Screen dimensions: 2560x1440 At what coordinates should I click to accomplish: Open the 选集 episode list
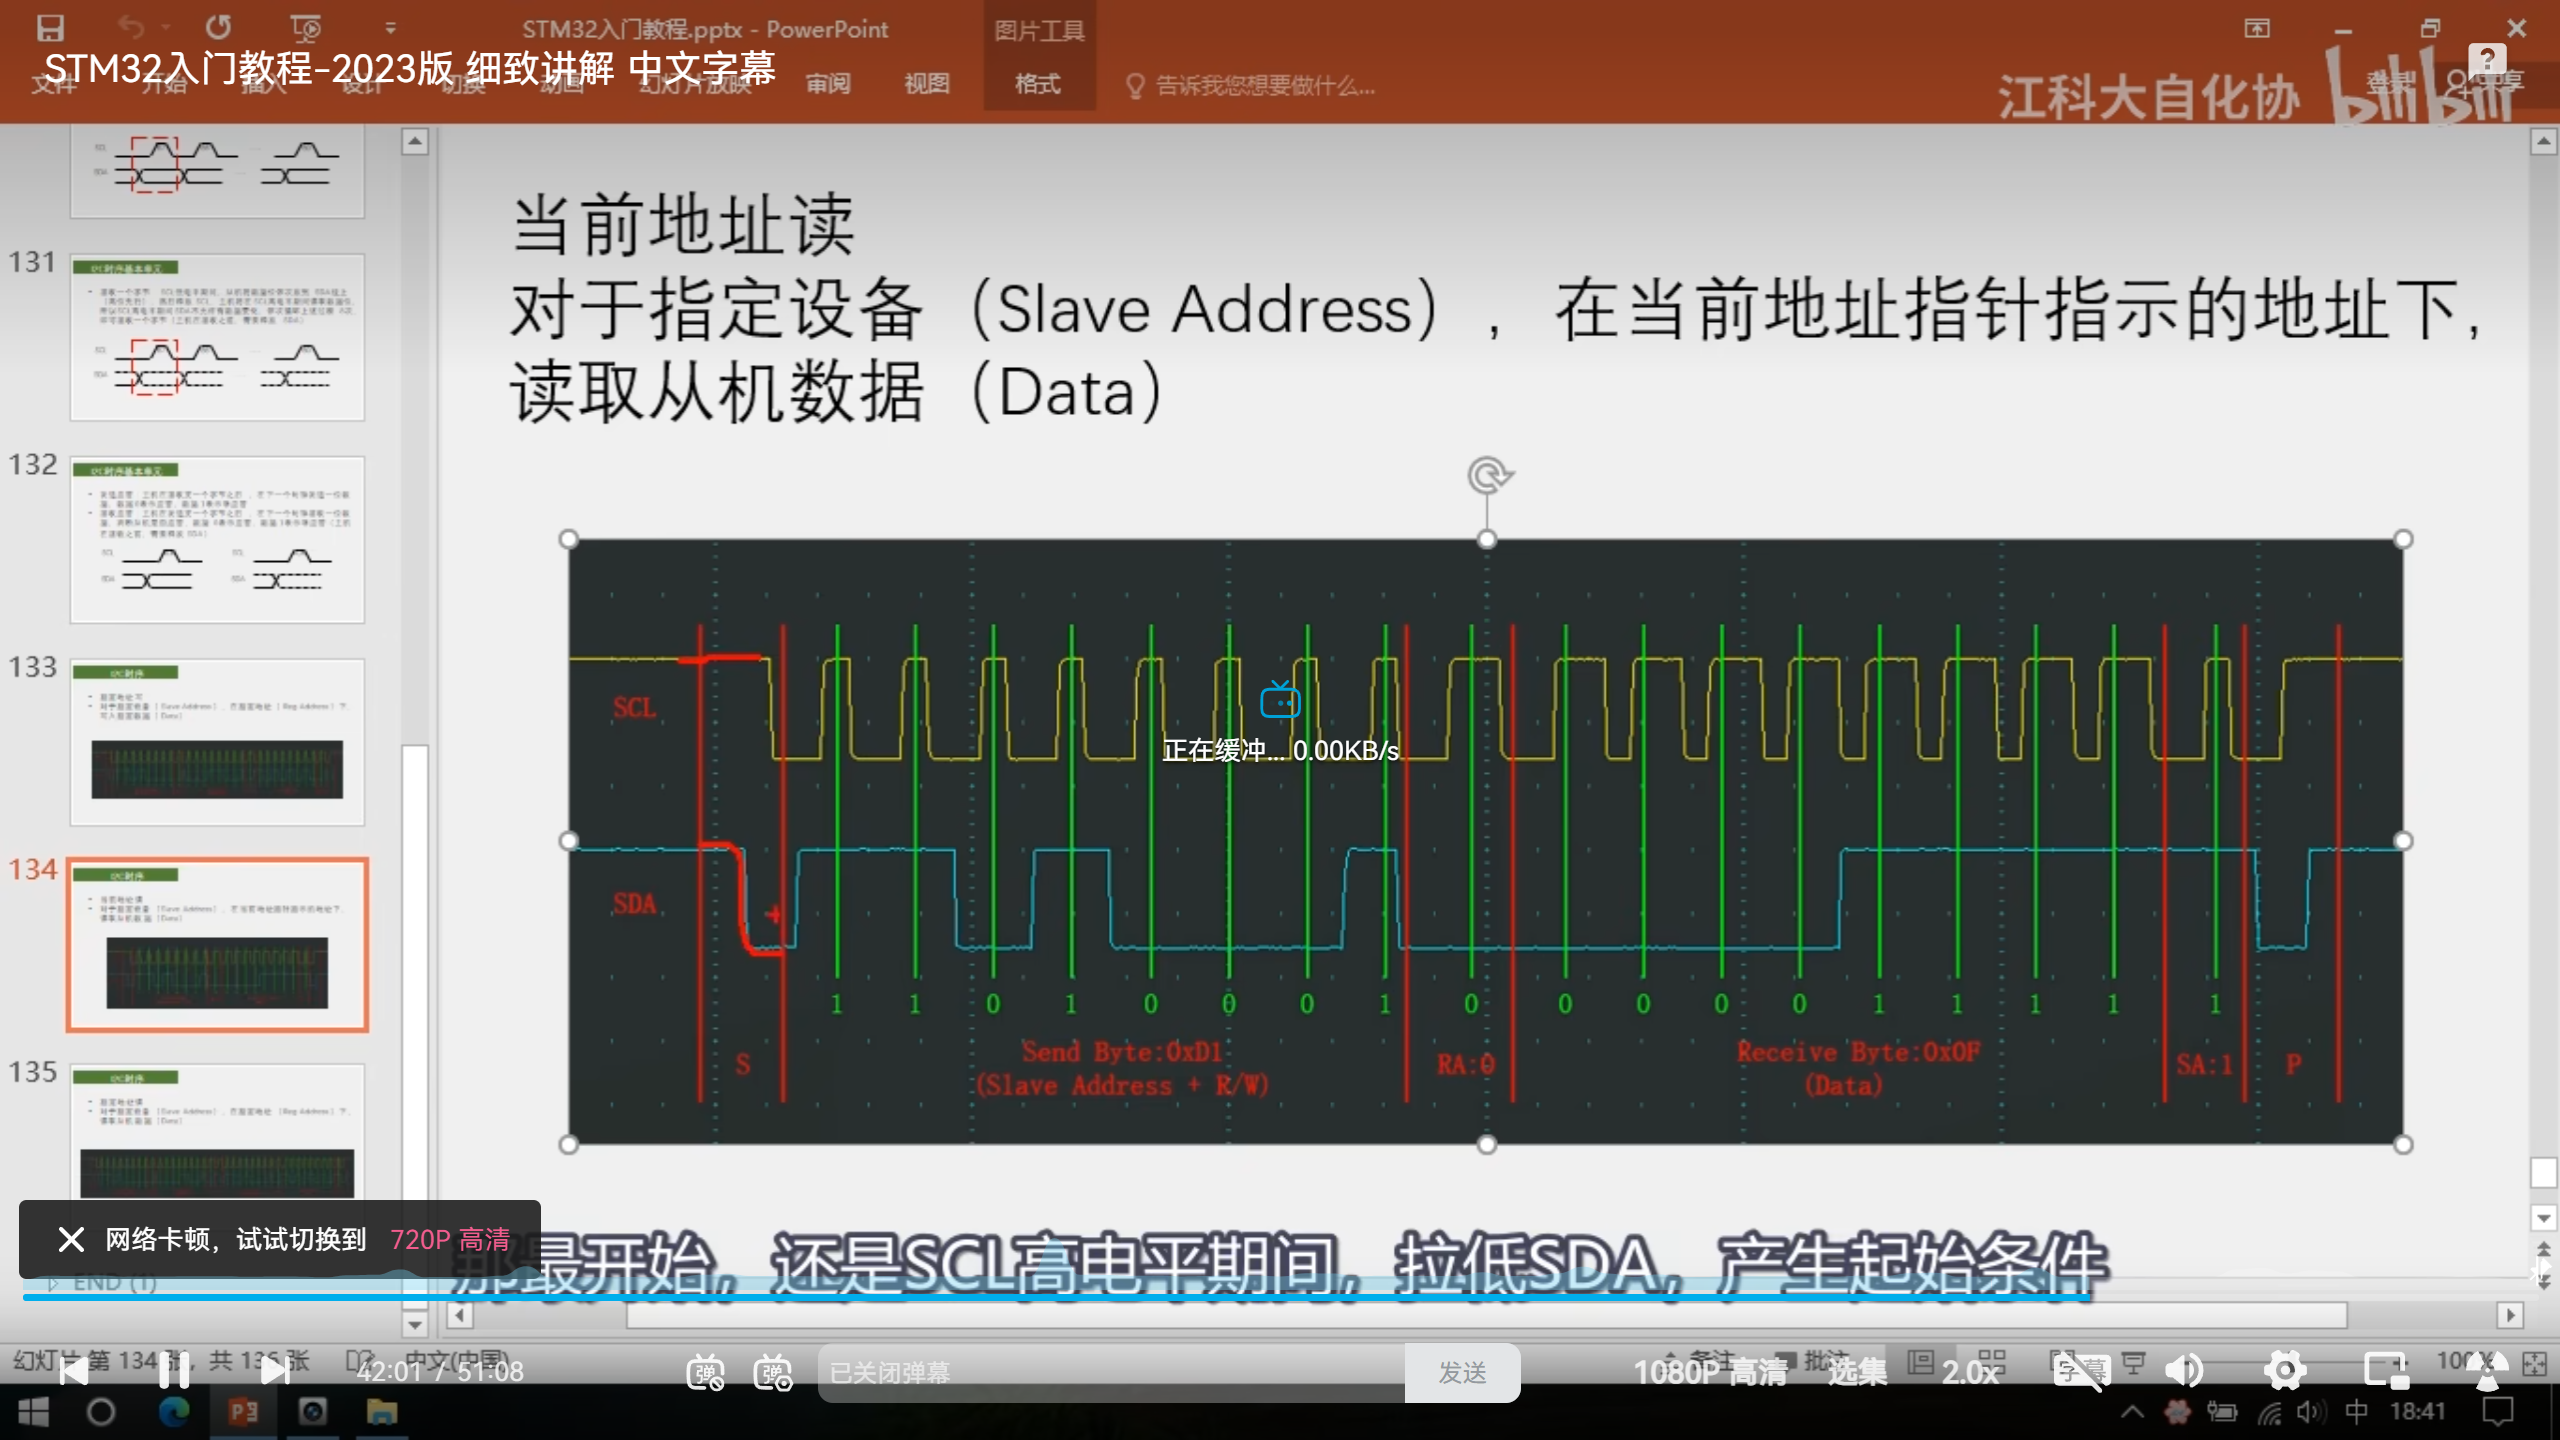click(x=1857, y=1372)
